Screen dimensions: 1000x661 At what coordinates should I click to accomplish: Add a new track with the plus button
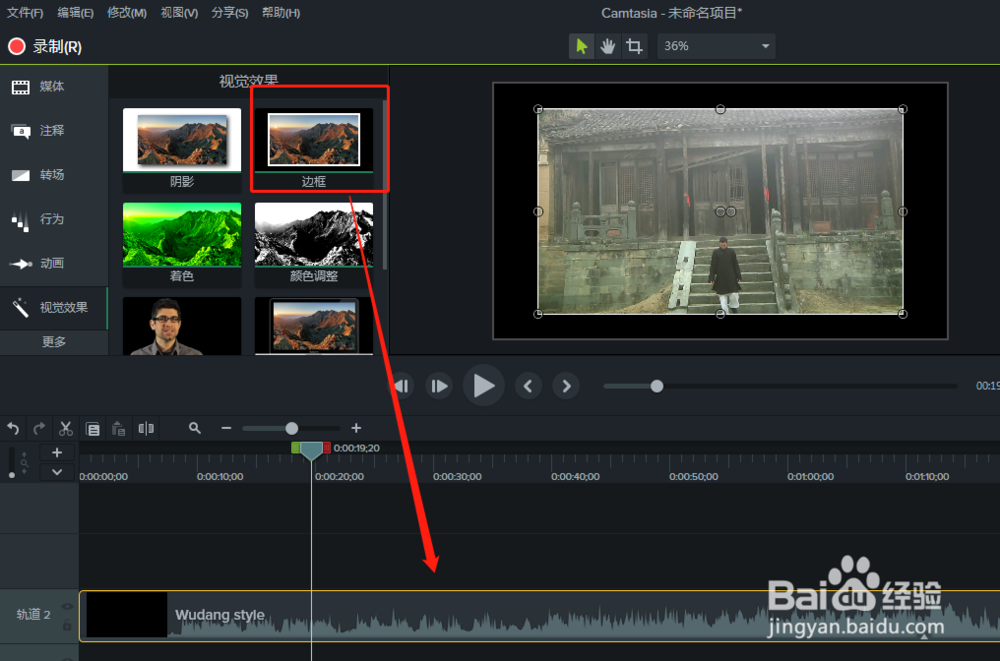click(x=57, y=451)
